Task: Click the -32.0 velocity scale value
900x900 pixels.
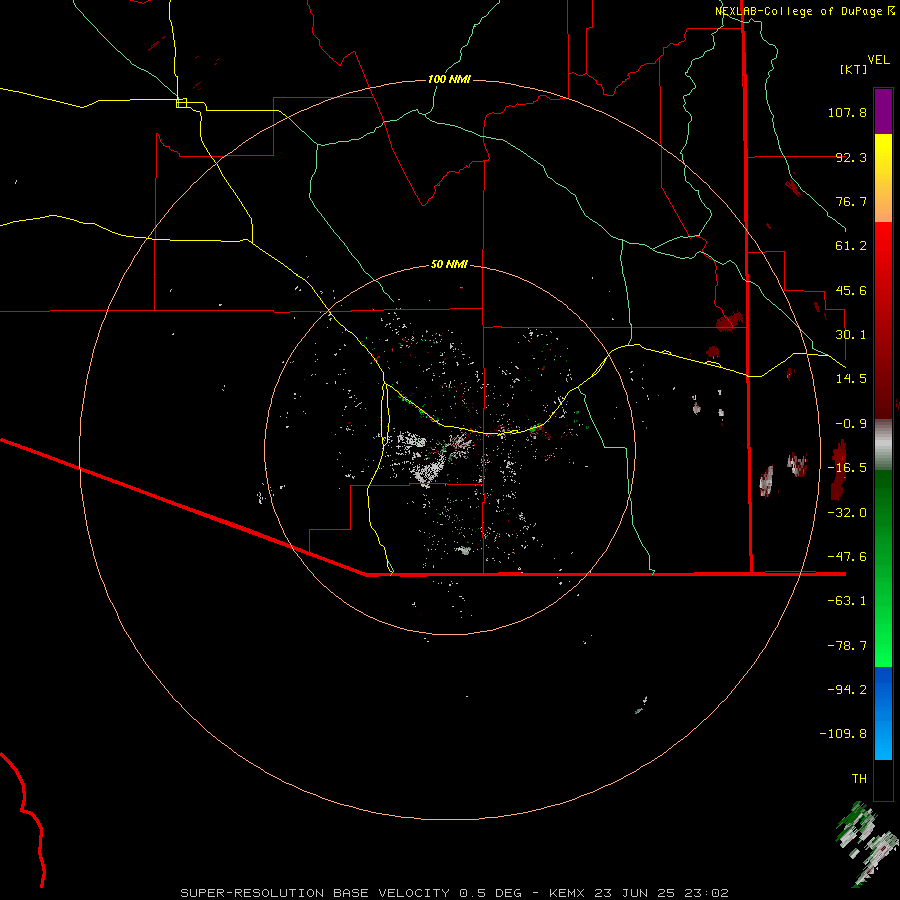Action: tap(847, 513)
